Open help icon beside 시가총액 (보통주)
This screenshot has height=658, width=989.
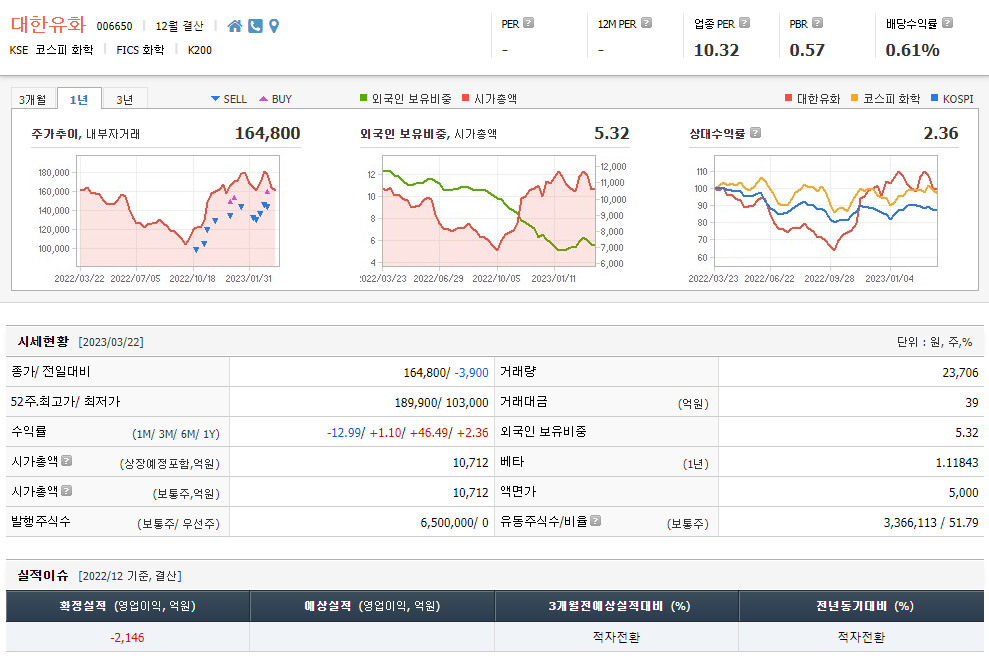tap(66, 490)
